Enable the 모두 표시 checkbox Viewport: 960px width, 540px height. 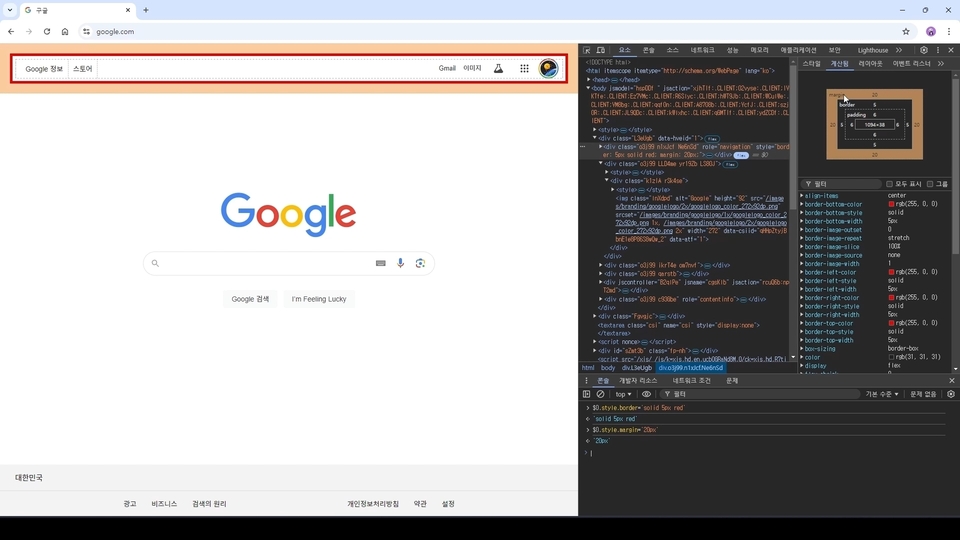coord(890,184)
